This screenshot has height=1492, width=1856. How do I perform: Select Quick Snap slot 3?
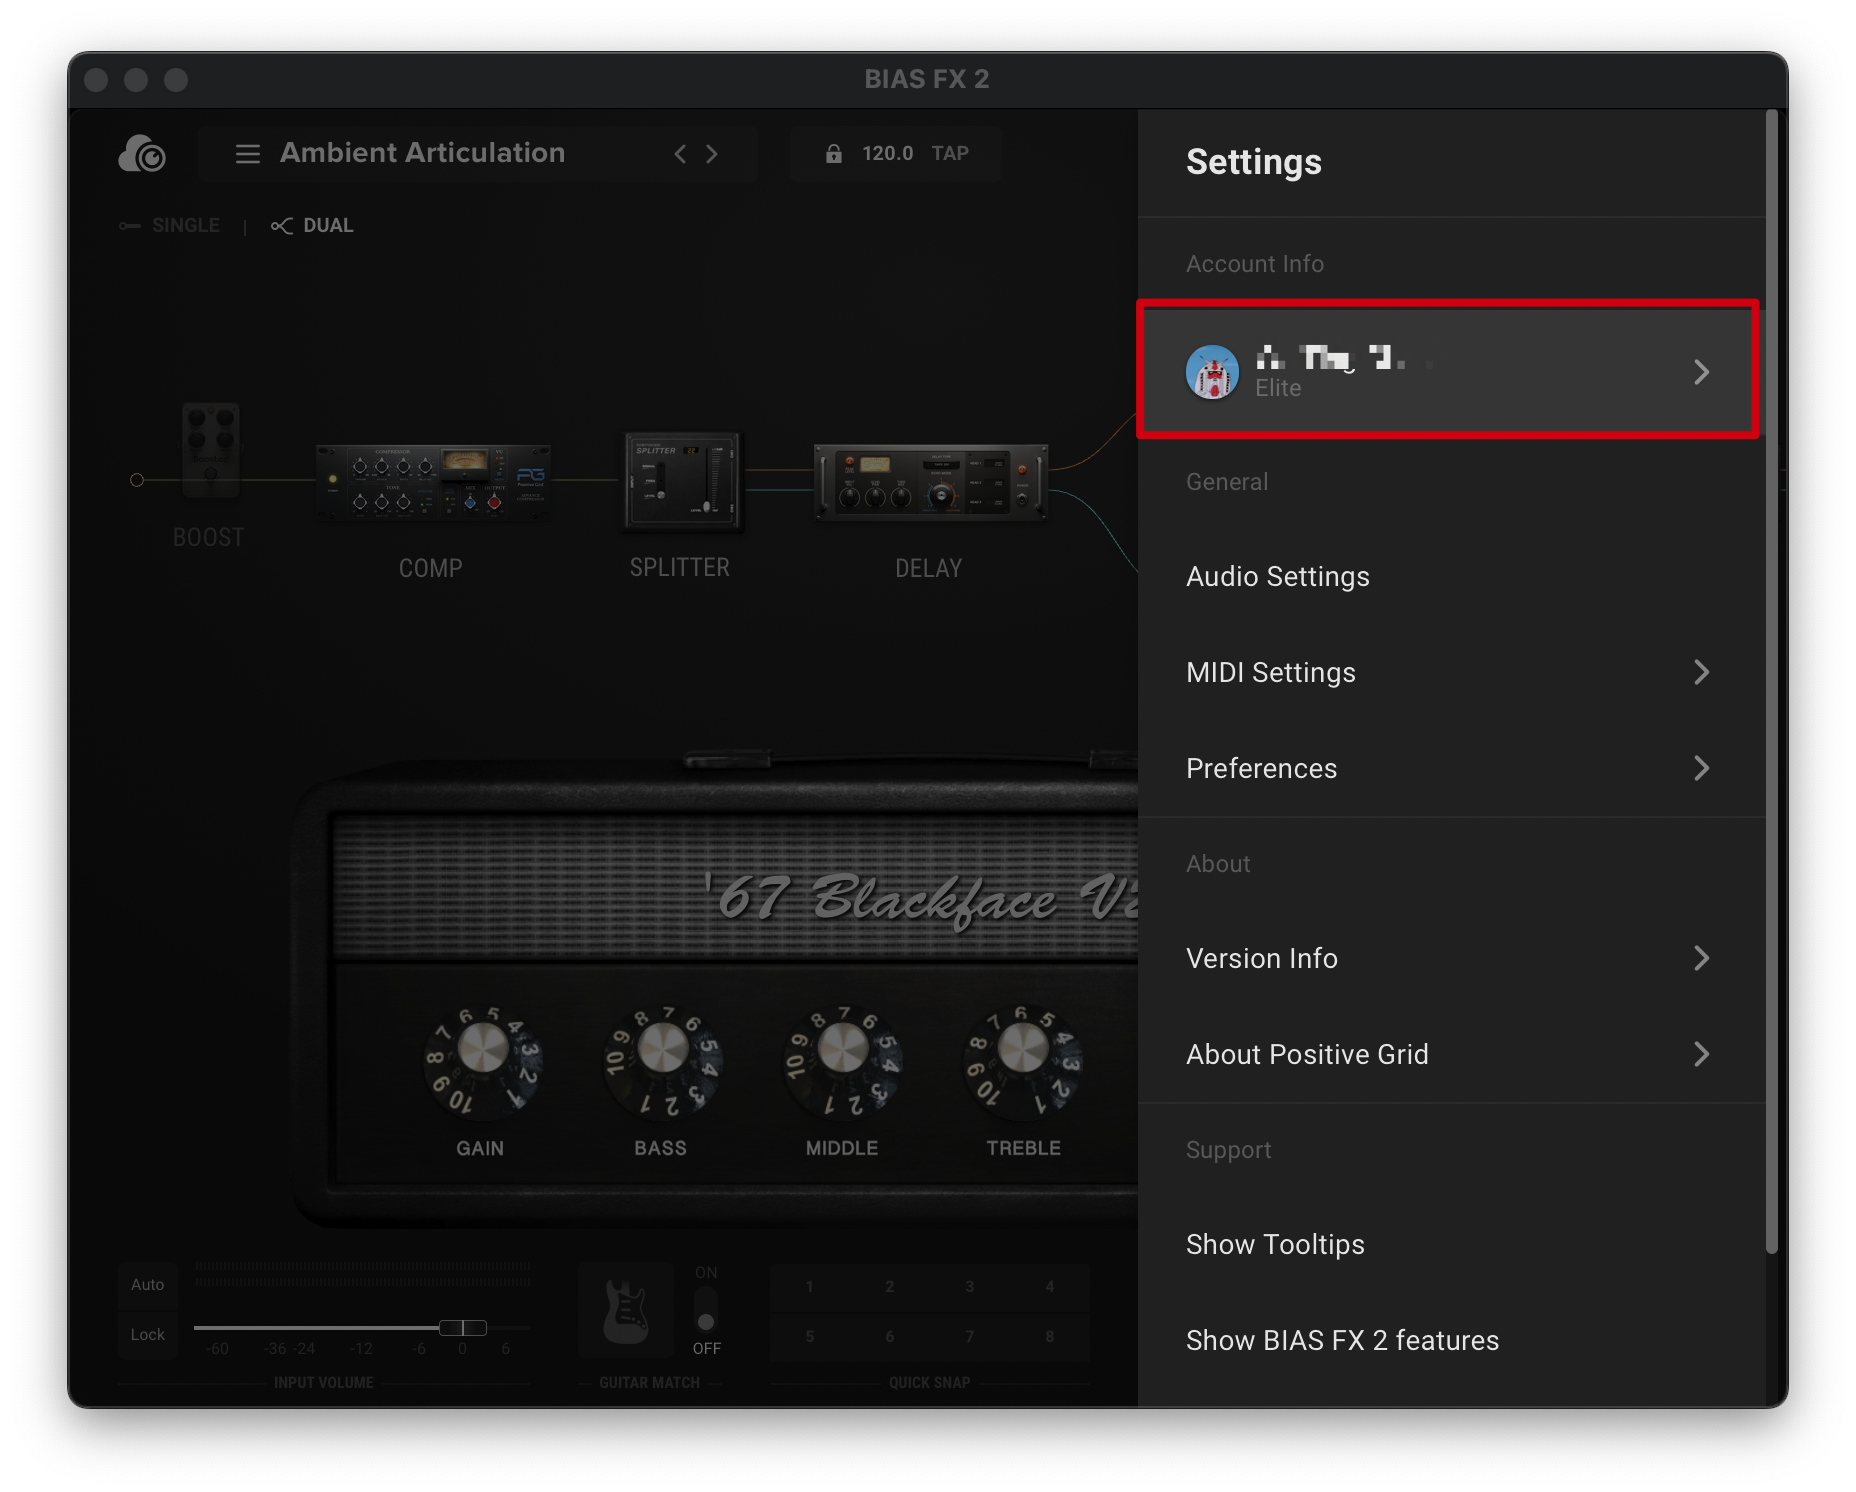click(970, 1287)
